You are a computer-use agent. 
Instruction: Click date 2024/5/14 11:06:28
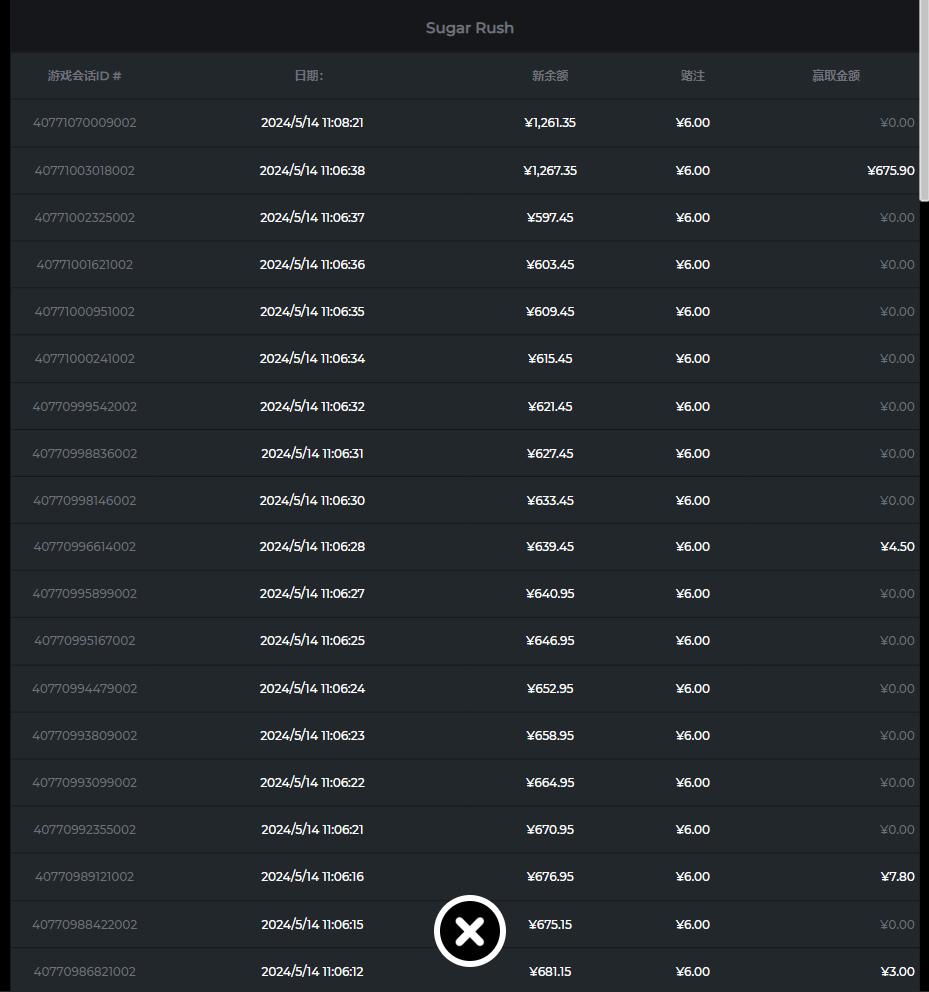point(312,547)
